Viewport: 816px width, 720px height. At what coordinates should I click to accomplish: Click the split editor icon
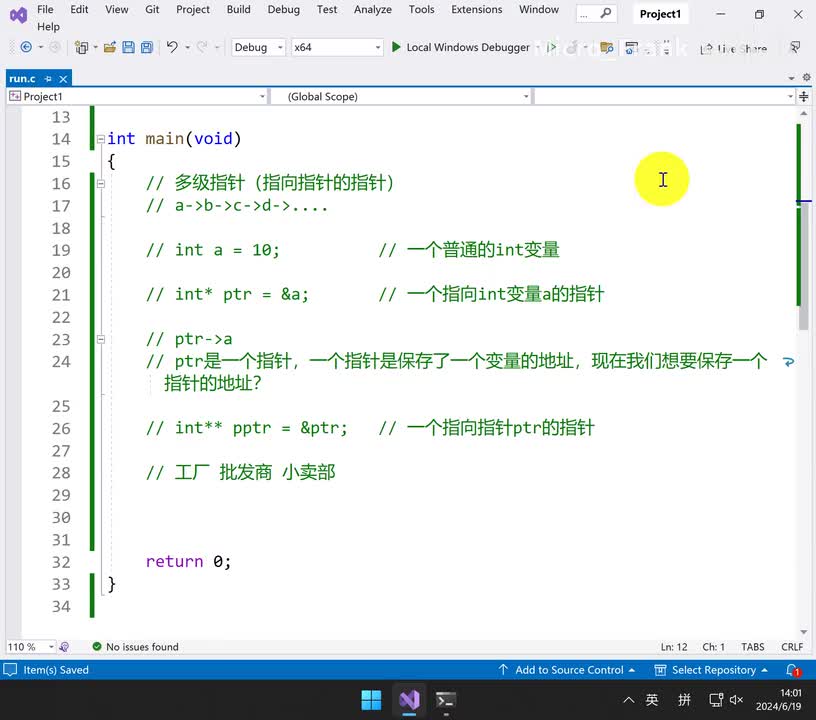[x=804, y=96]
